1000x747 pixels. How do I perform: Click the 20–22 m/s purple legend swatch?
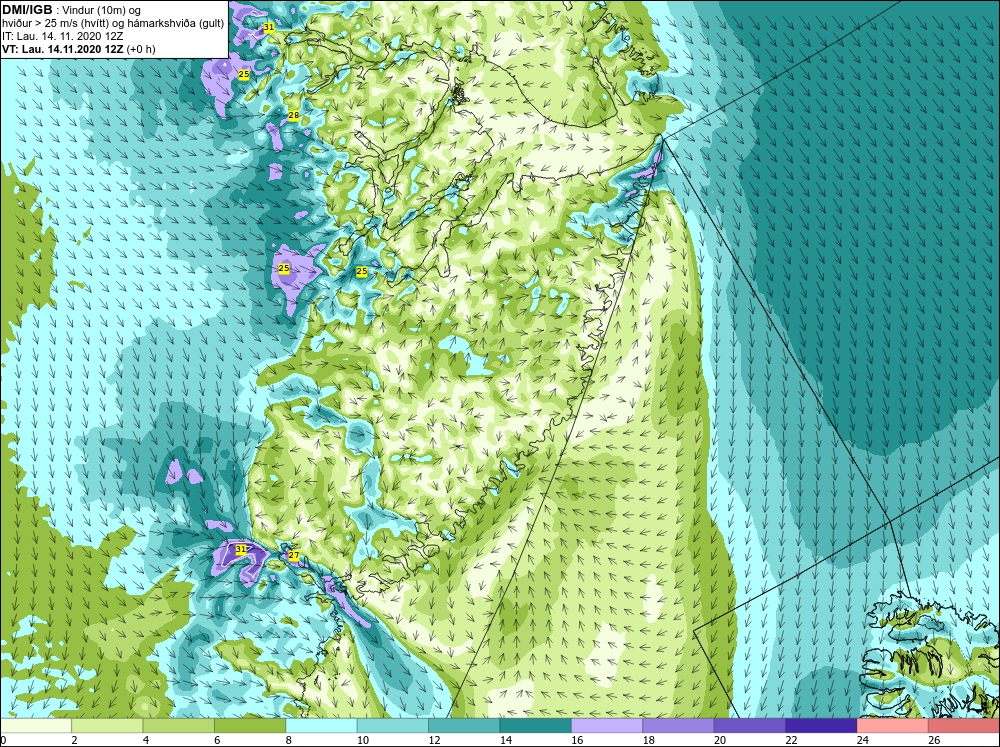pyautogui.click(x=750, y=726)
